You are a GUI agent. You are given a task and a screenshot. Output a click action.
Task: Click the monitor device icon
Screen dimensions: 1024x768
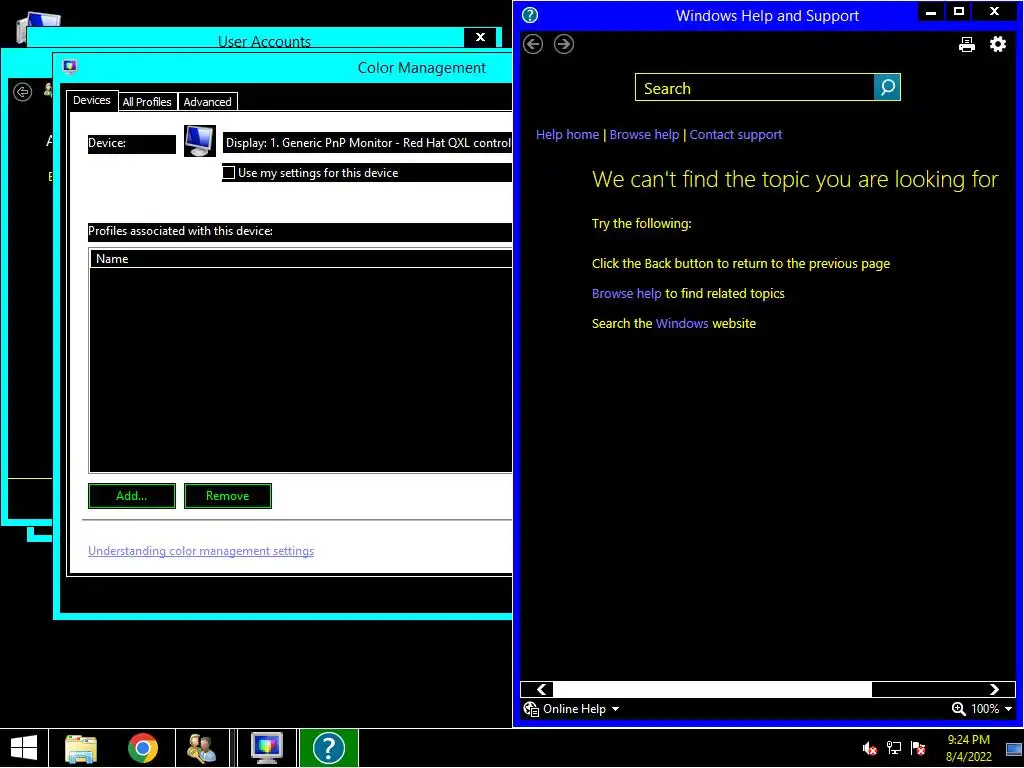(x=199, y=141)
